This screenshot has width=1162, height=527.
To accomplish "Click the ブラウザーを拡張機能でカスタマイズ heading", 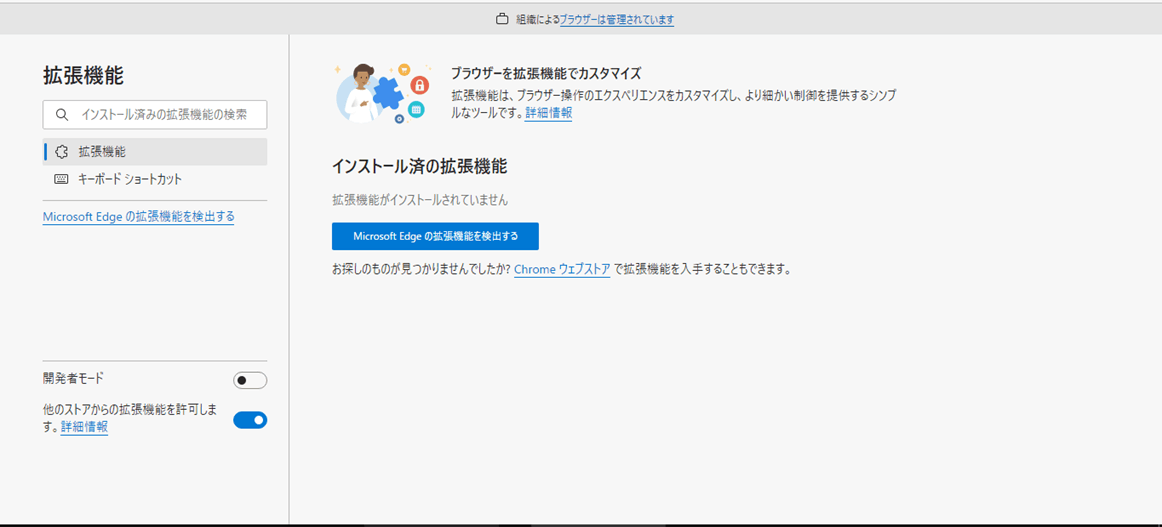I will [x=545, y=73].
